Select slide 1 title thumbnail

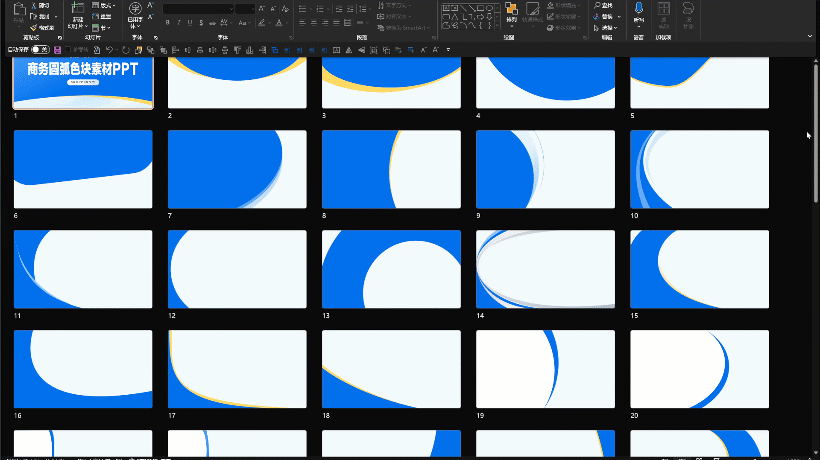pyautogui.click(x=83, y=83)
